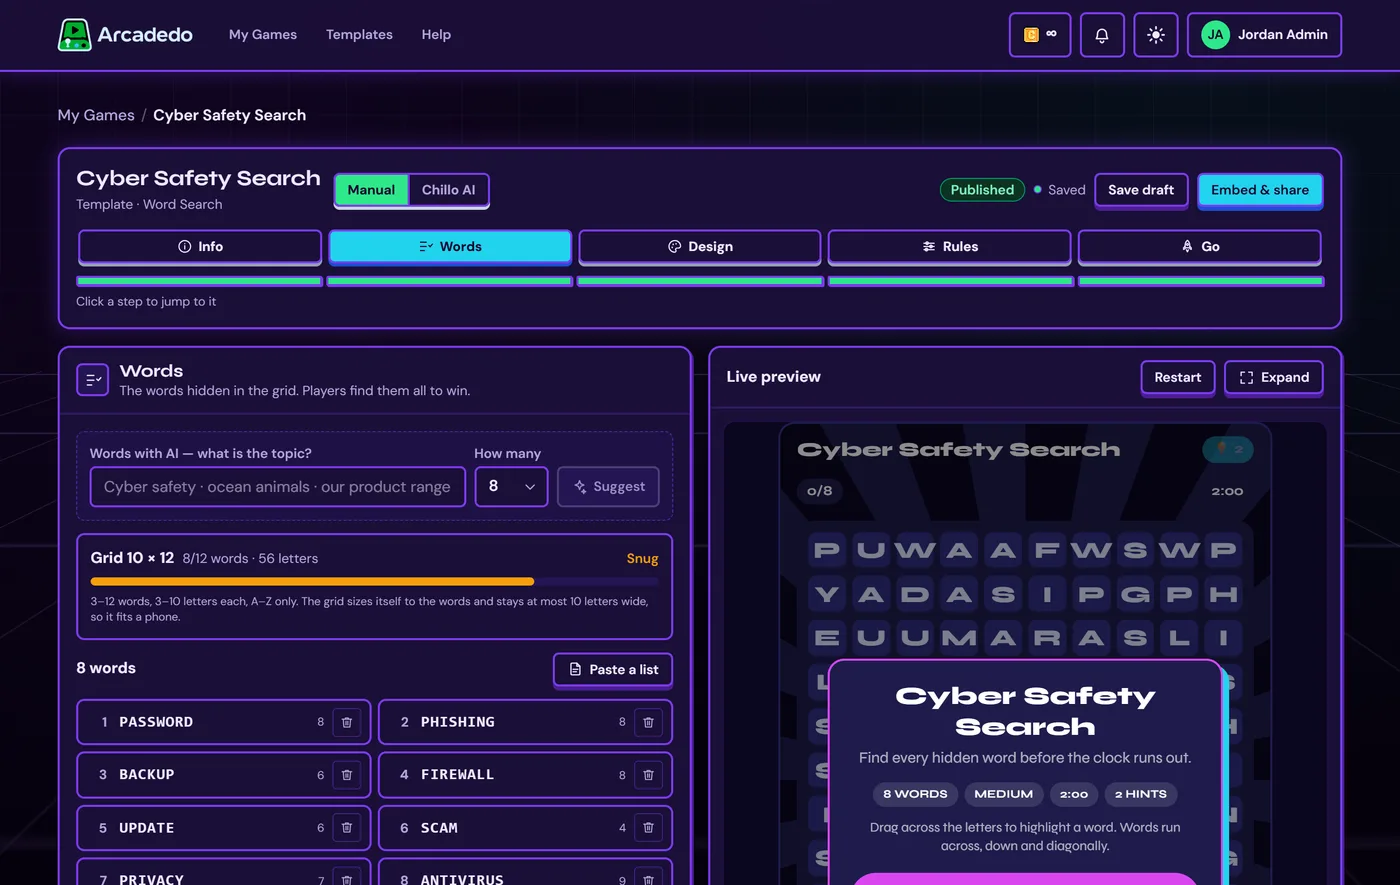Focus the AI topic input field
The width and height of the screenshot is (1400, 885).
pos(278,487)
